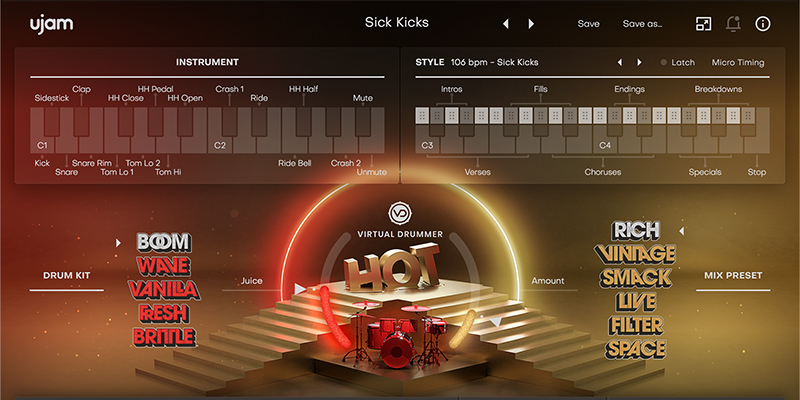
Task: Click the red drum kit image
Action: [399, 333]
